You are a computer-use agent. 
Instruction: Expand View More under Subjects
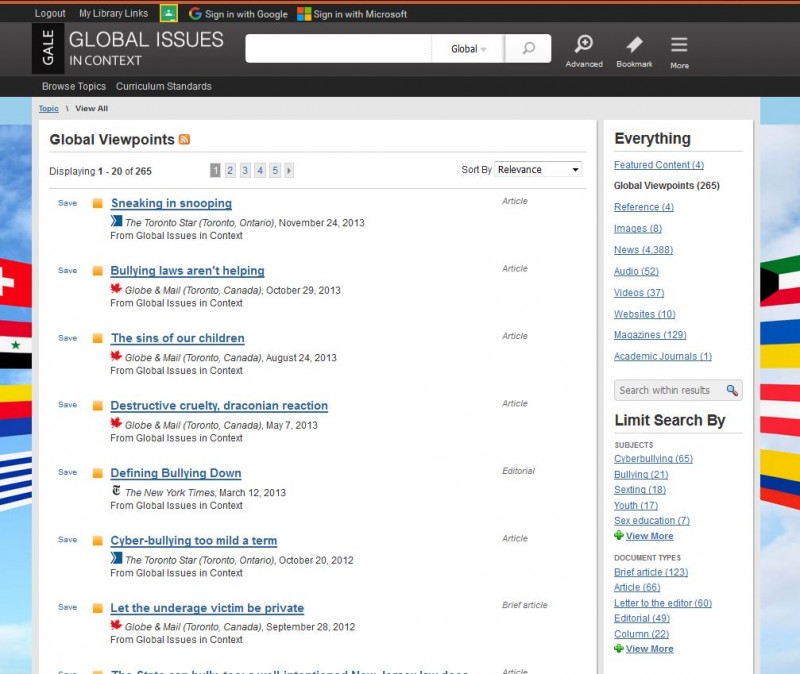point(649,536)
